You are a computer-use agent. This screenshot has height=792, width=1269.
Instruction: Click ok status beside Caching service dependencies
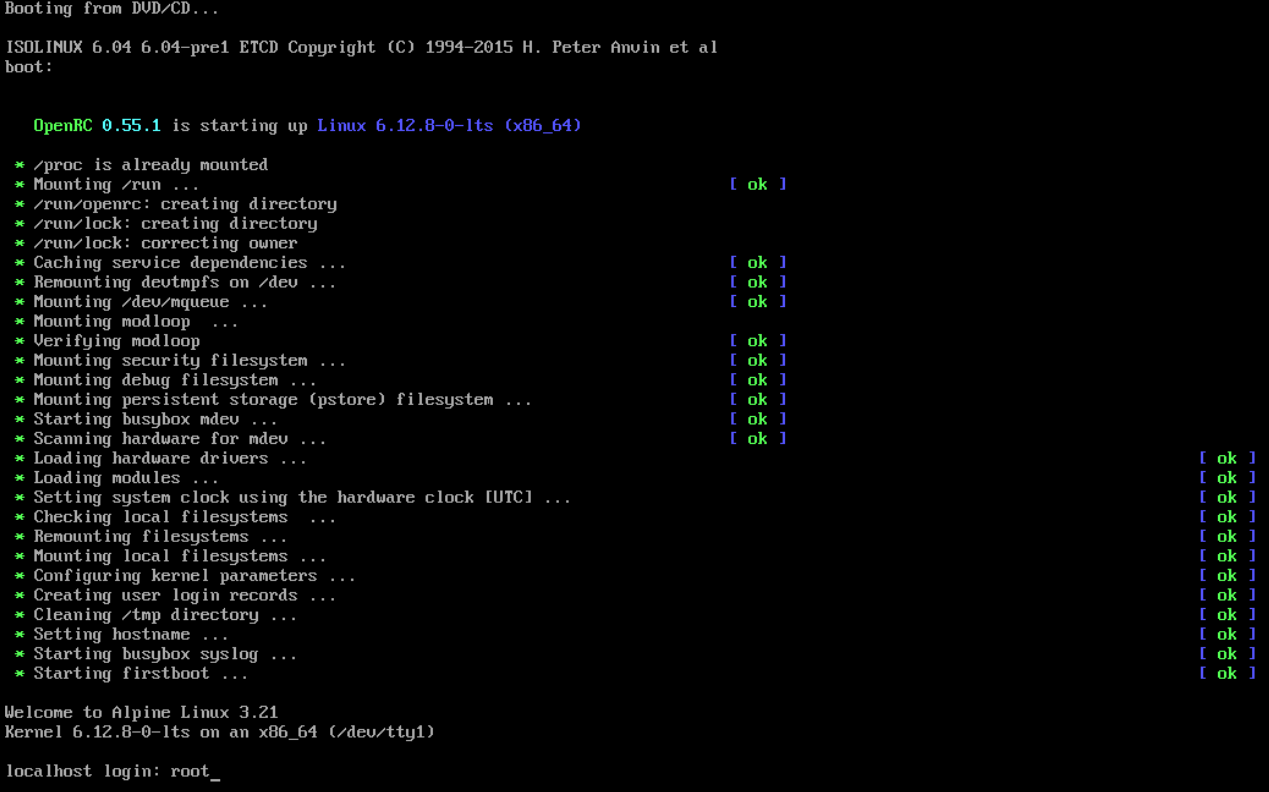pos(758,262)
